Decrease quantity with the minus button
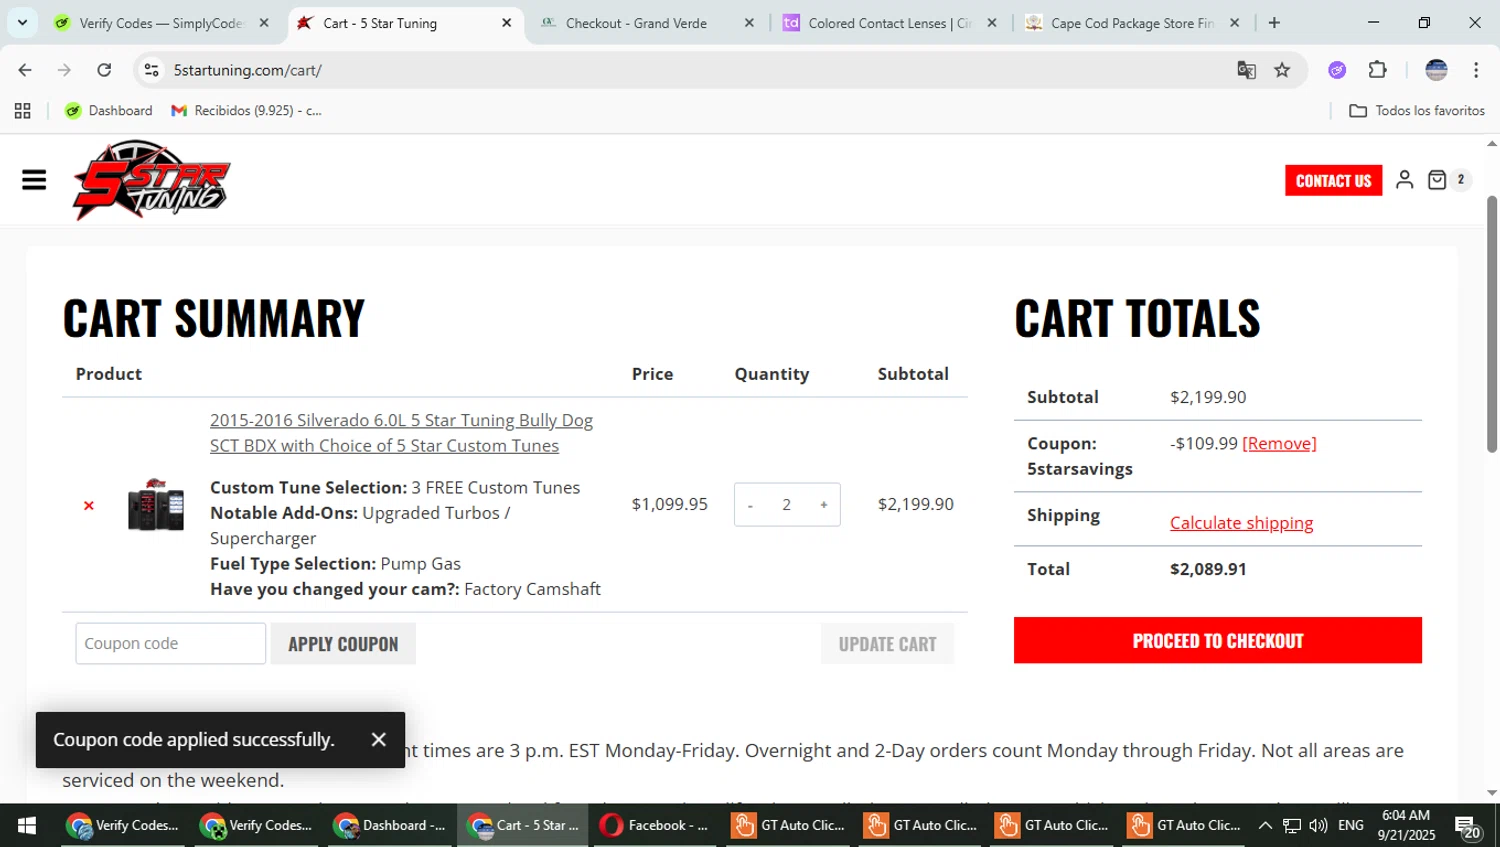Viewport: 1500px width, 847px height. [x=750, y=505]
